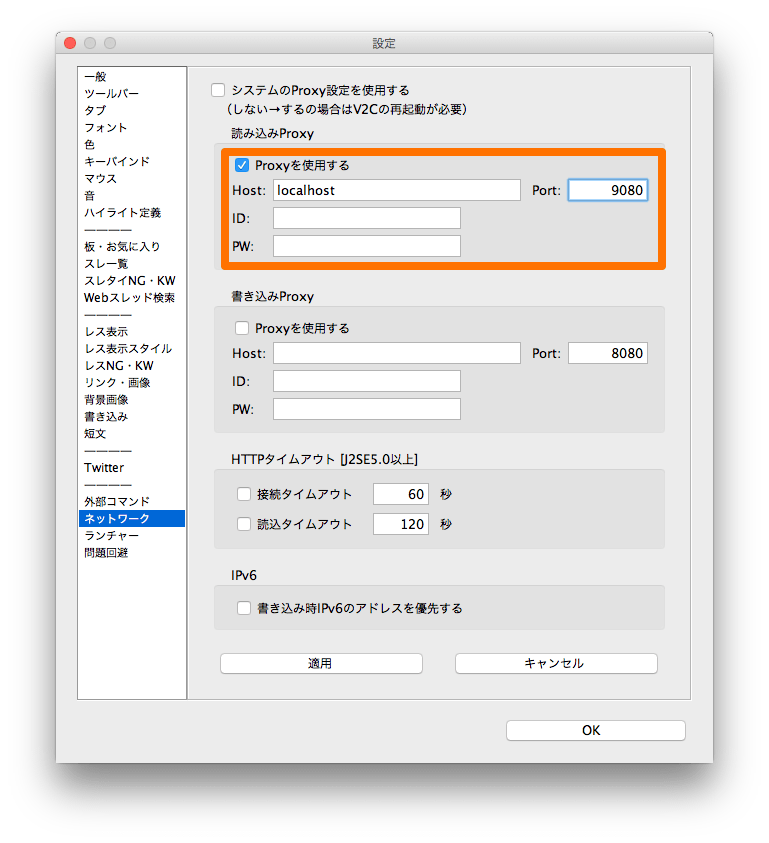Toggle 書き込み時IPv6のアドレスを優先する checkbox
The image size is (769, 843).
(244, 608)
